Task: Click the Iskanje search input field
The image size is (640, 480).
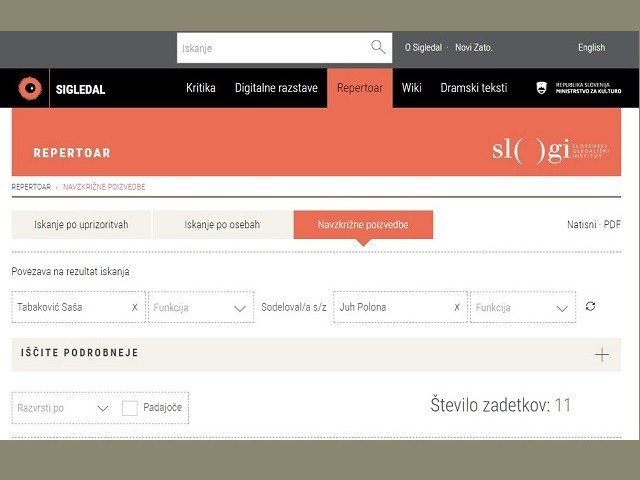Action: click(270, 47)
